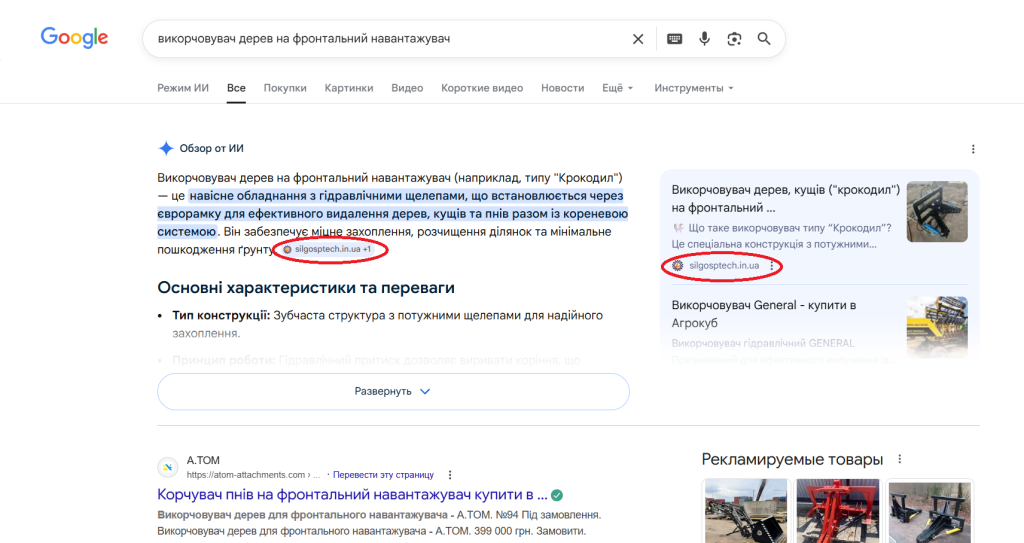Screen dimensions: 1024x543
Task: Open three-dot menu next to silgosptech.in.ua card
Action: click(772, 266)
